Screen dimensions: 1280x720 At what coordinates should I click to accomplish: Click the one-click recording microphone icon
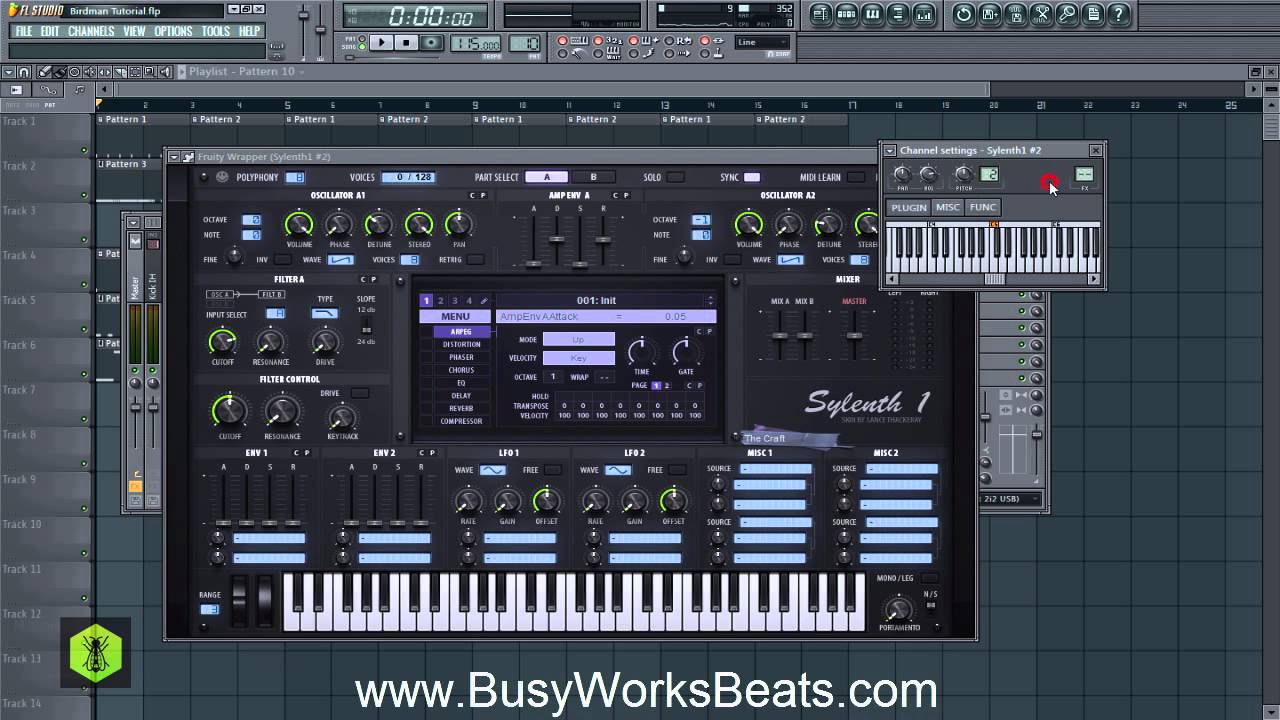[1068, 15]
